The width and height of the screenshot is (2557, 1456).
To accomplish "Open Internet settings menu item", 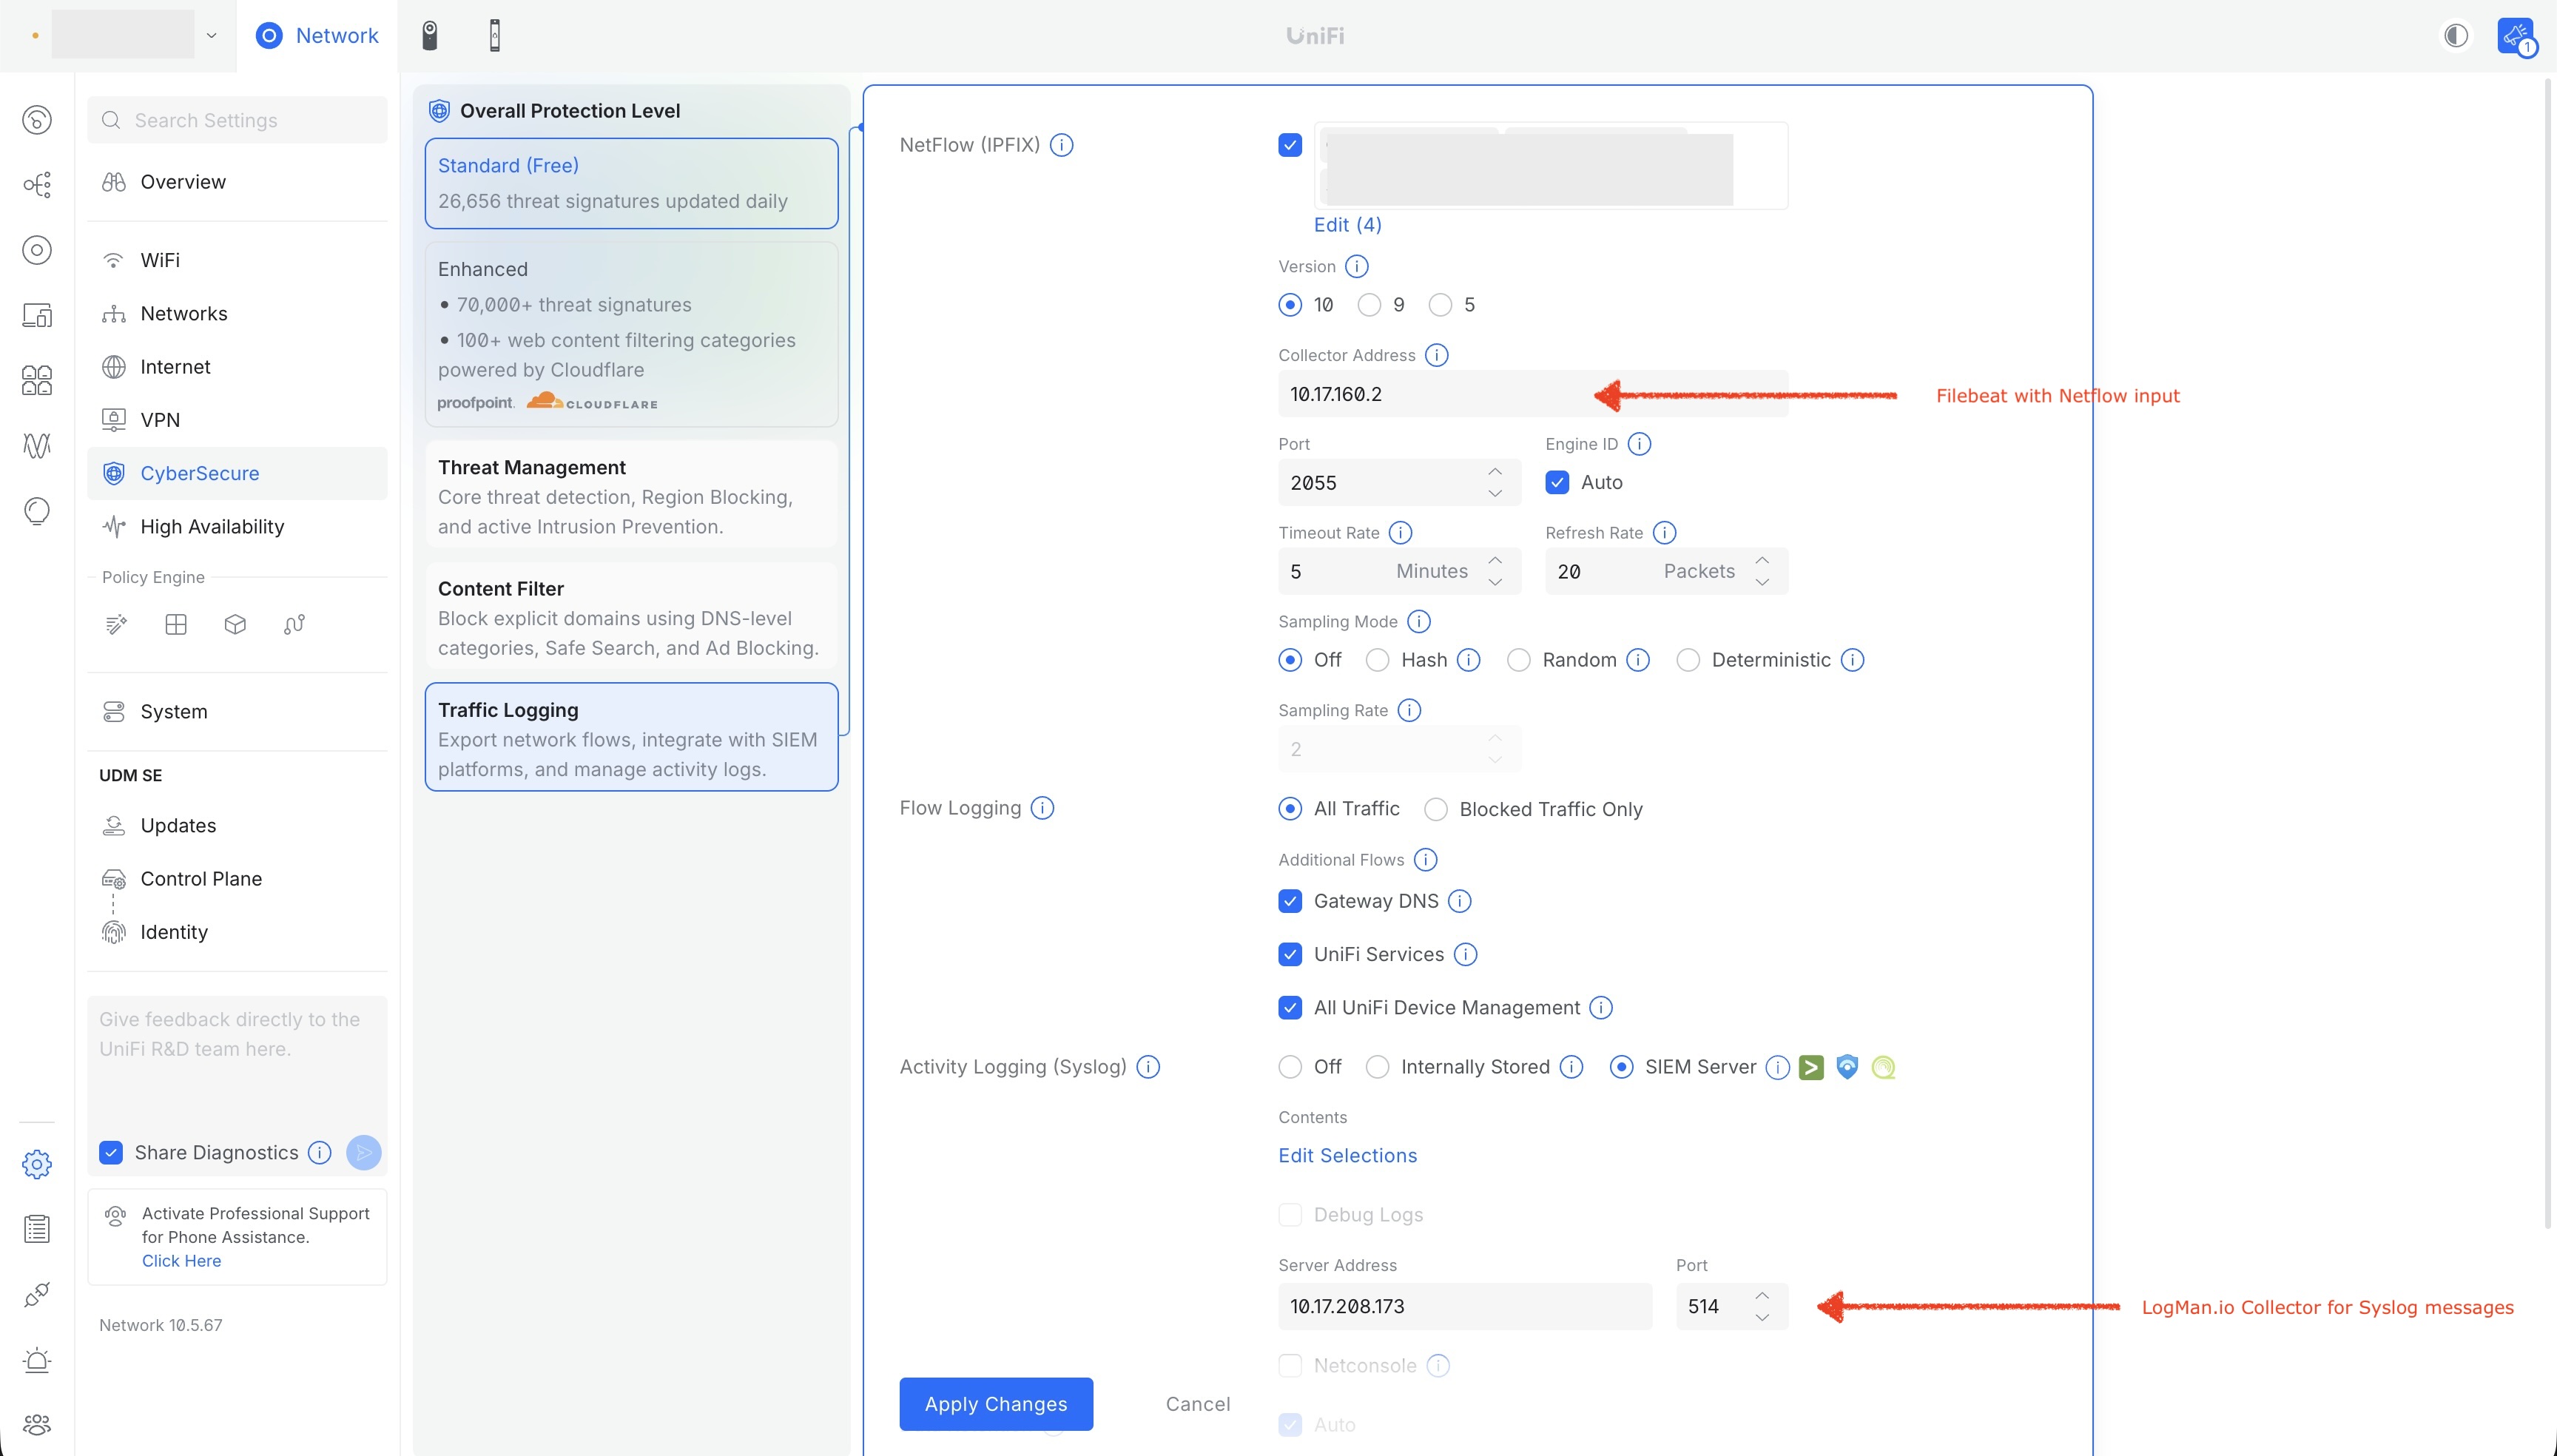I will click(x=237, y=367).
